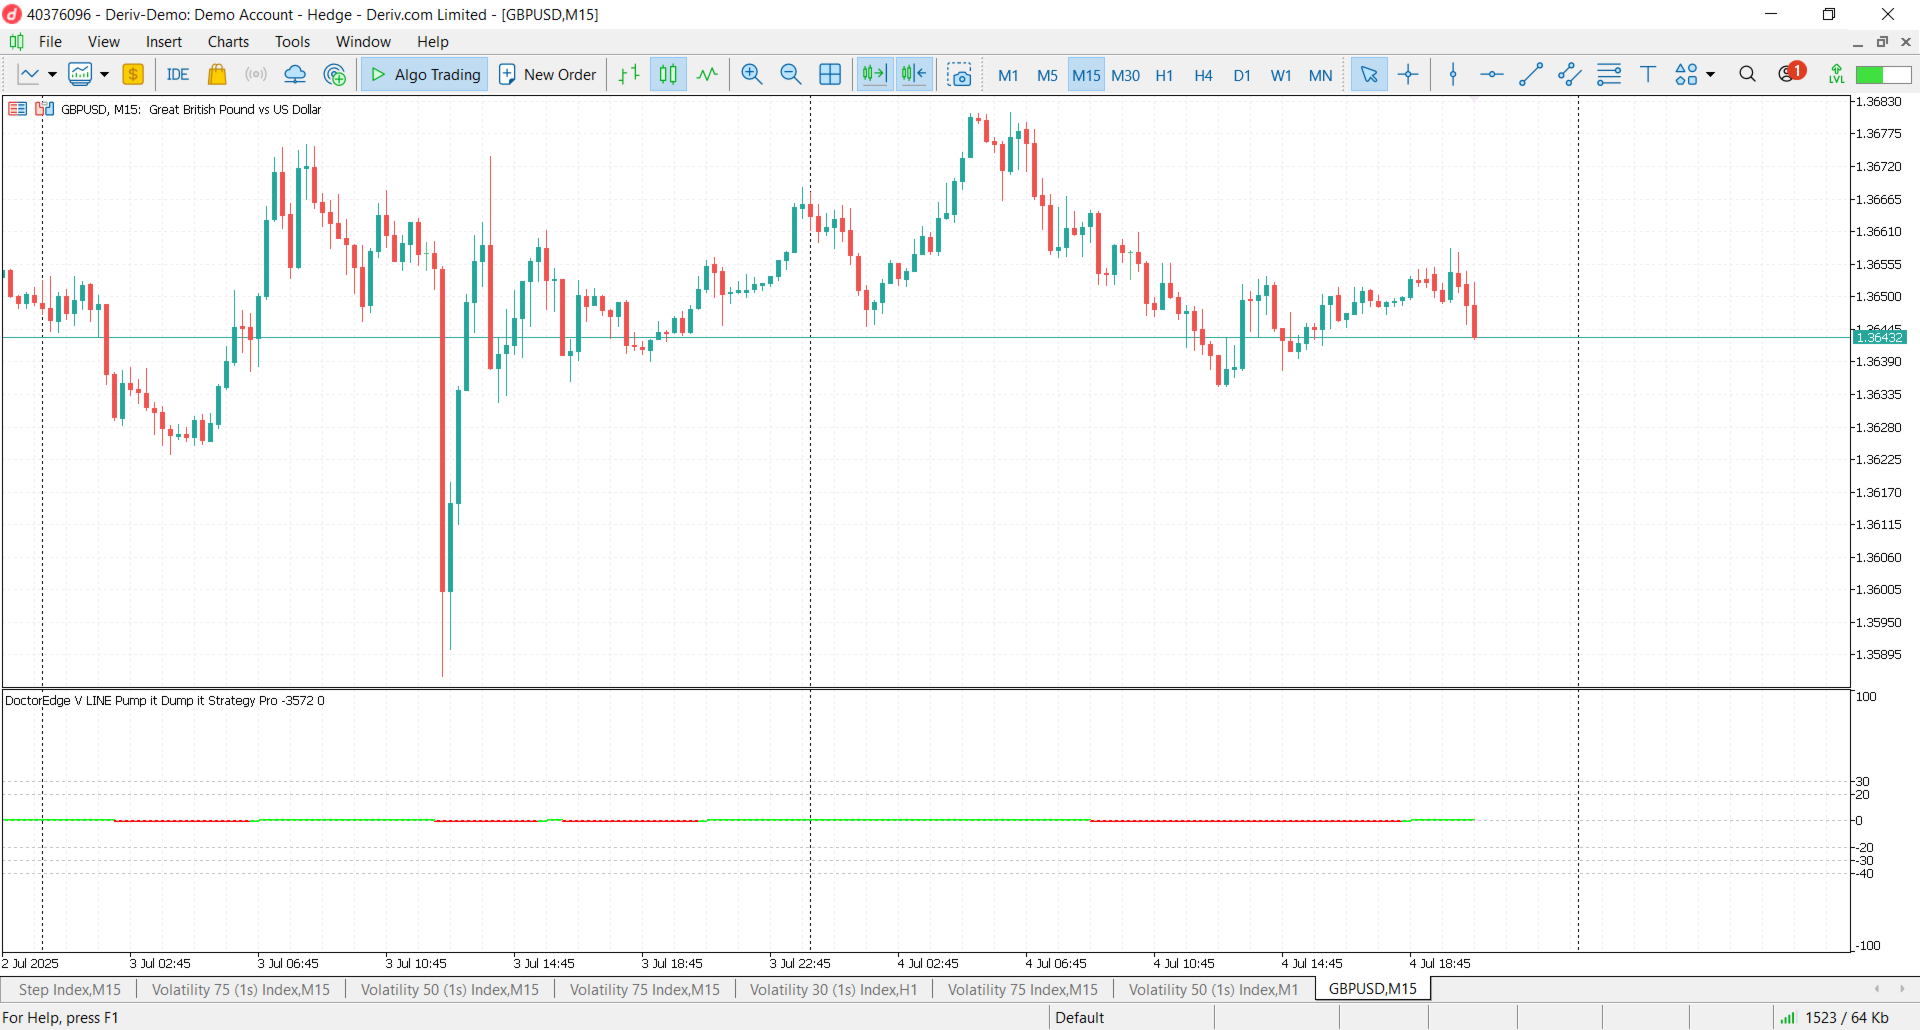Expand the new chart dropdown arrow
This screenshot has width=1920, height=1030.
pos(52,74)
